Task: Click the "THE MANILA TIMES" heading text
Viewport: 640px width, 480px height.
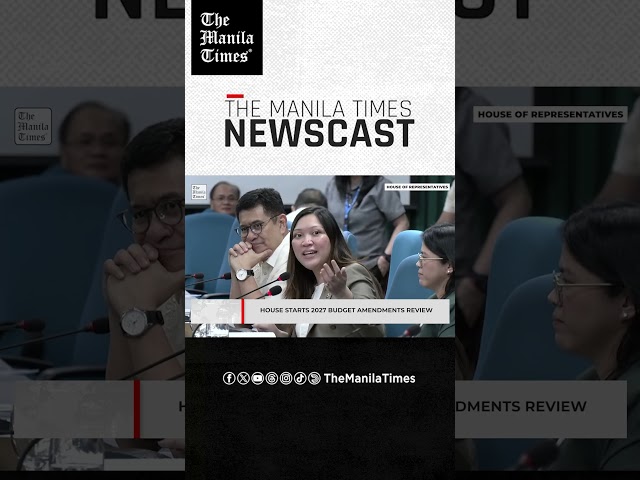Action: 318,108
